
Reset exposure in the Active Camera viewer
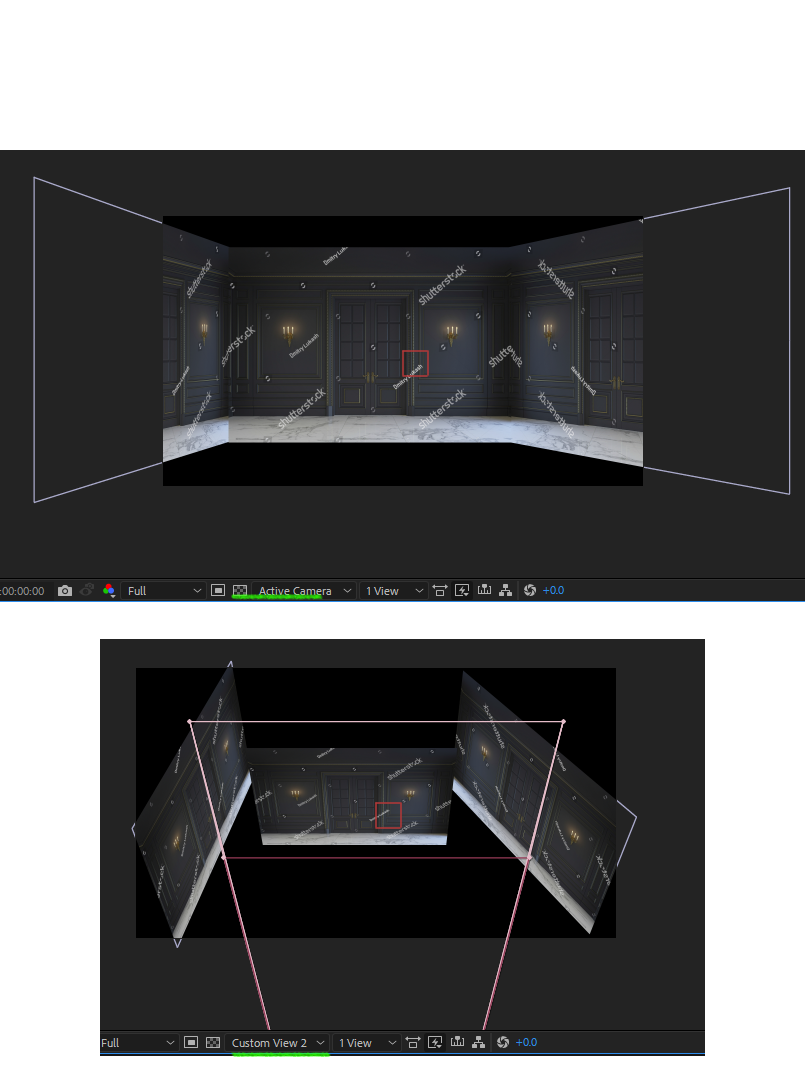click(530, 590)
